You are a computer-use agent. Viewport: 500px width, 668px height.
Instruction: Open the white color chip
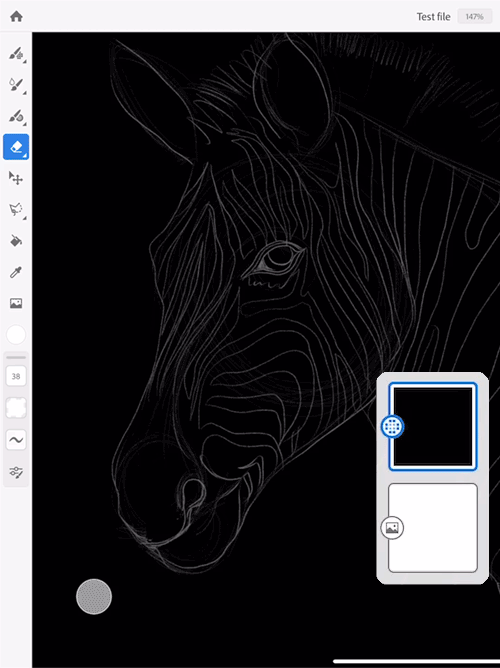click(x=16, y=334)
